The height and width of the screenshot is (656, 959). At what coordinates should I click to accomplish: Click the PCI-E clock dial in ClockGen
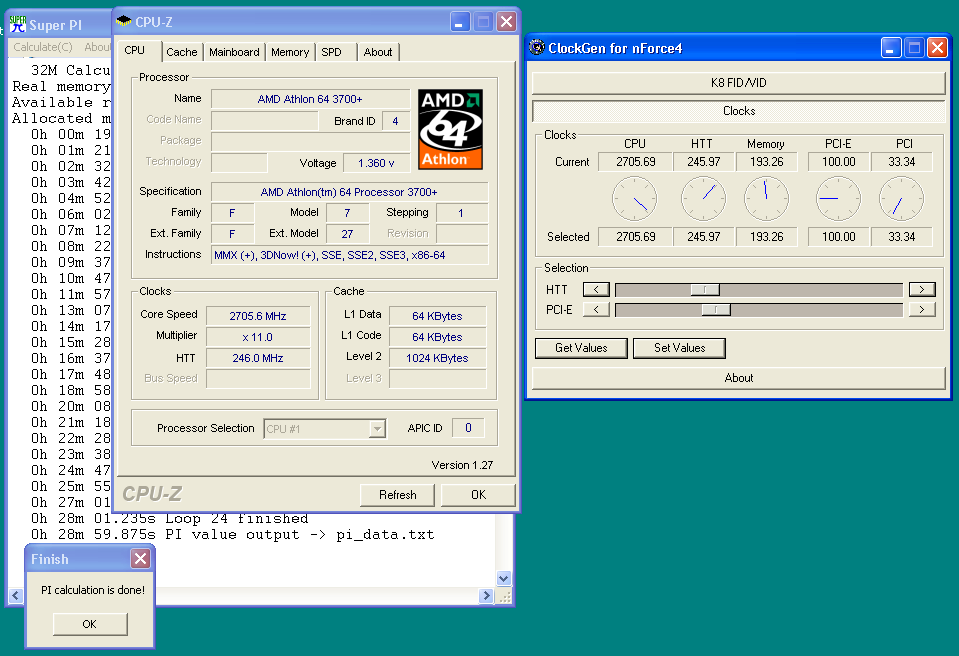839,199
